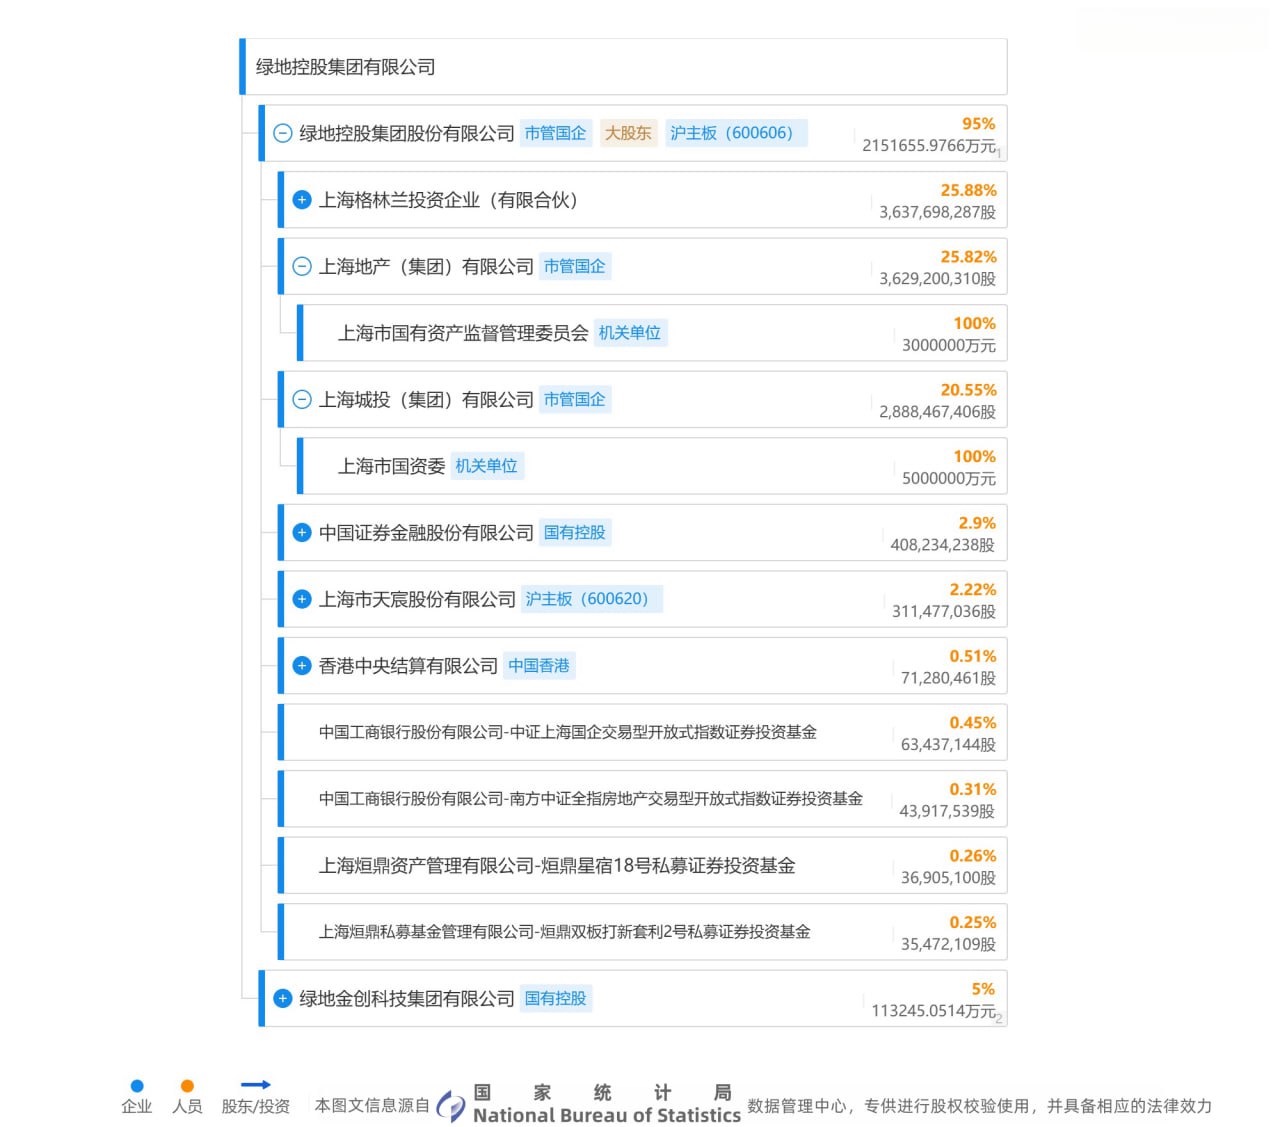The image size is (1280, 1127).
Task: Click share count 408,234,238股
Action: point(942,545)
